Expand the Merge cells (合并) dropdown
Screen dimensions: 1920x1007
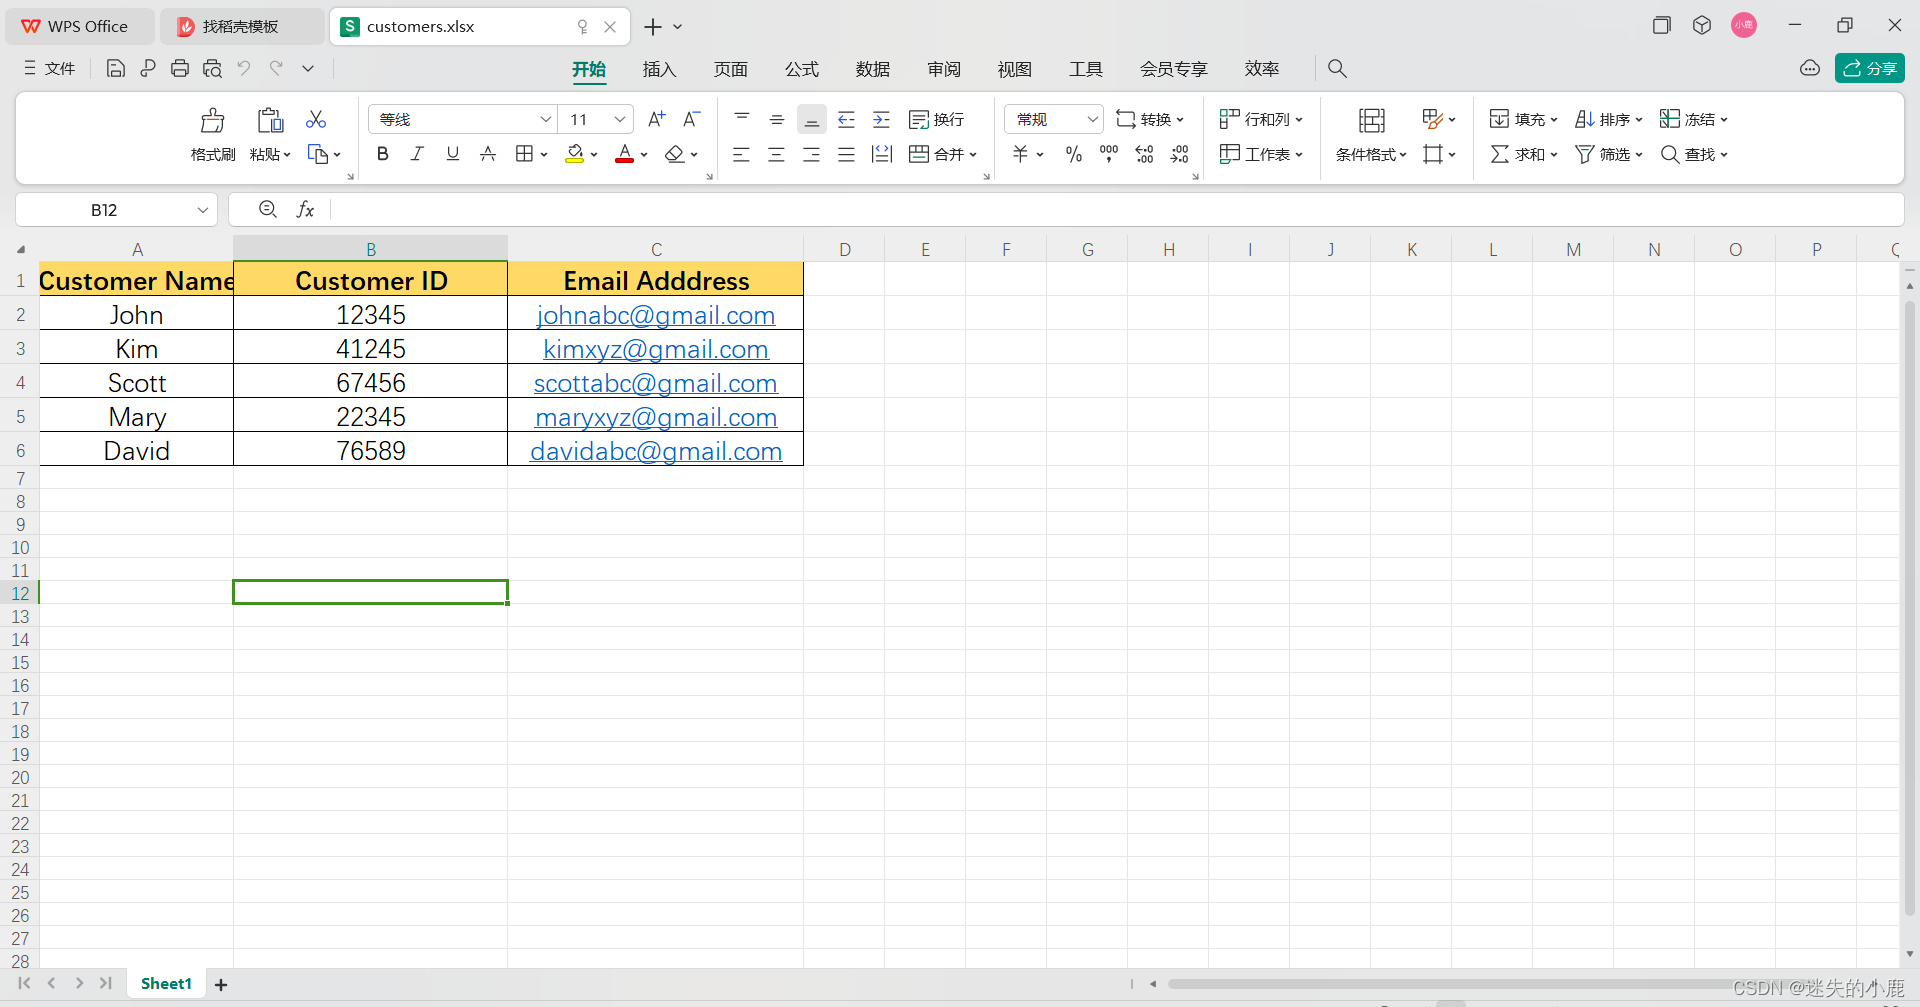point(973,155)
